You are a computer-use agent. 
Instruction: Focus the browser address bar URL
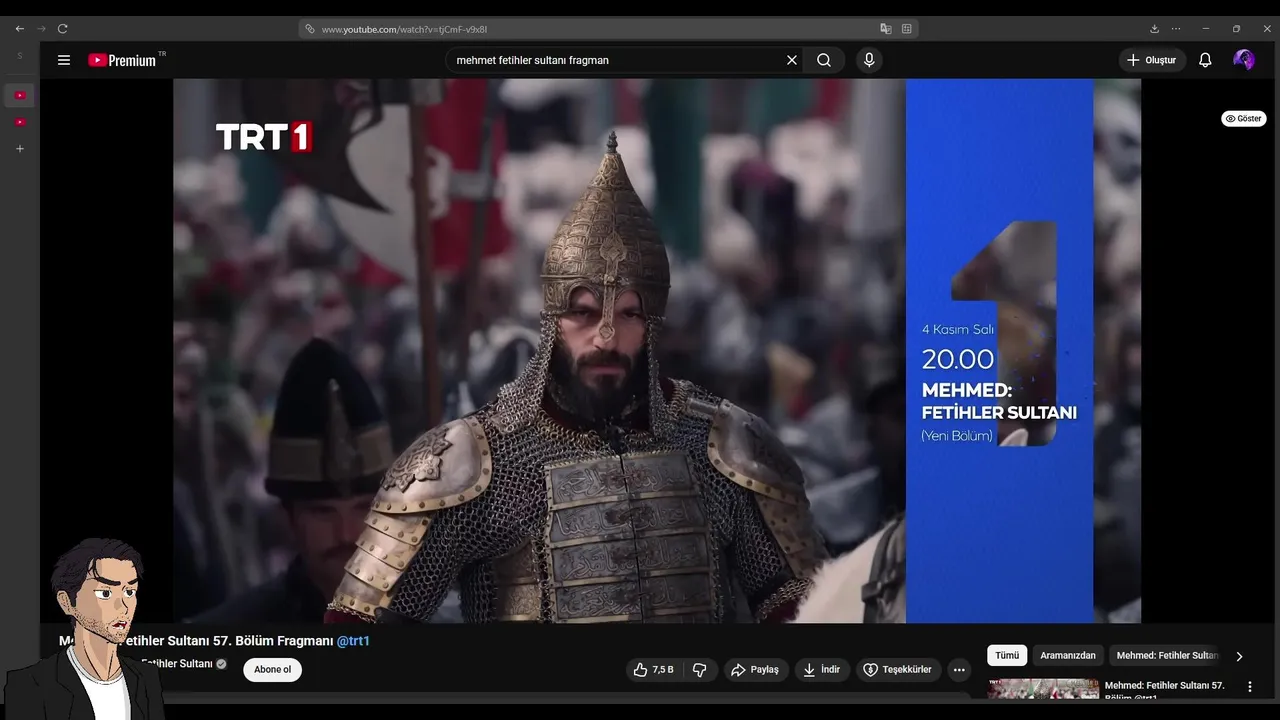(x=404, y=29)
